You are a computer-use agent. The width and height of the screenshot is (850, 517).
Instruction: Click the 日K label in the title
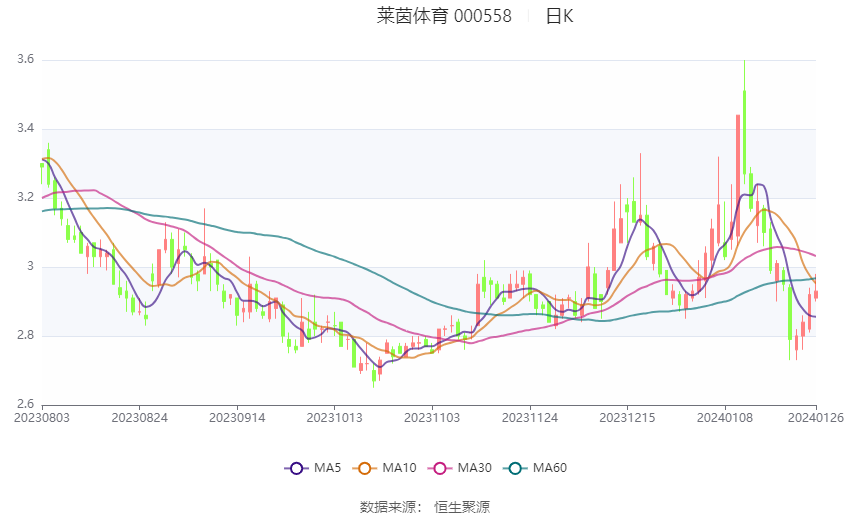(x=559, y=16)
